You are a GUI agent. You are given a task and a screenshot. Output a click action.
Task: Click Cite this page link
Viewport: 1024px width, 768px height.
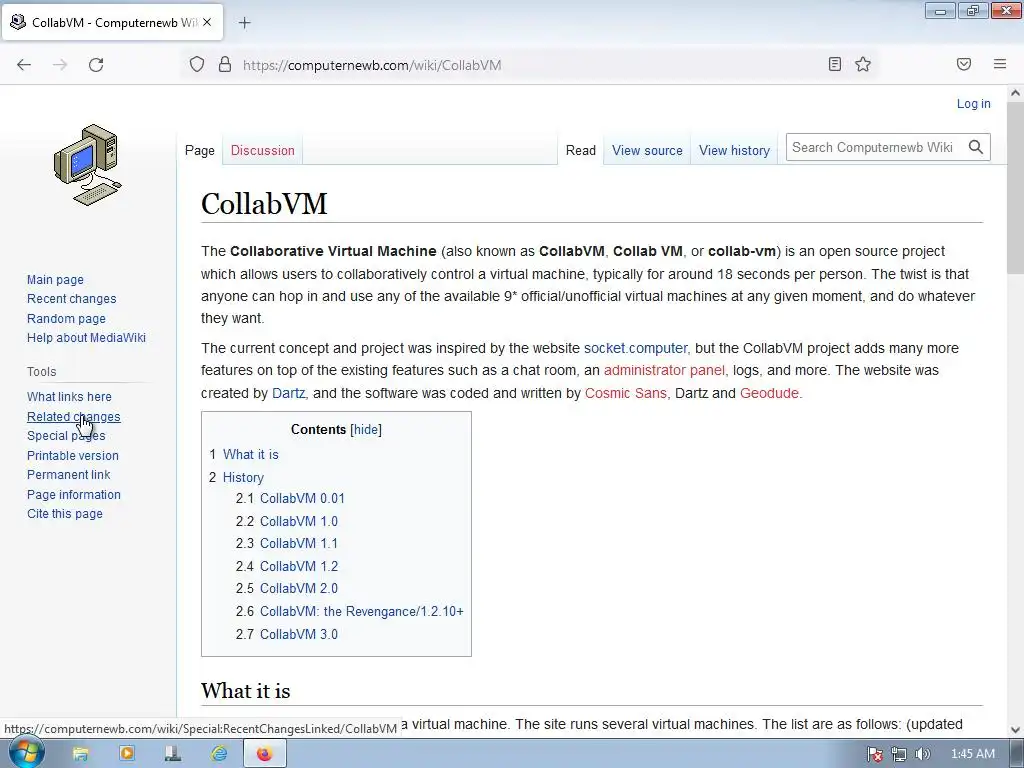coord(65,513)
